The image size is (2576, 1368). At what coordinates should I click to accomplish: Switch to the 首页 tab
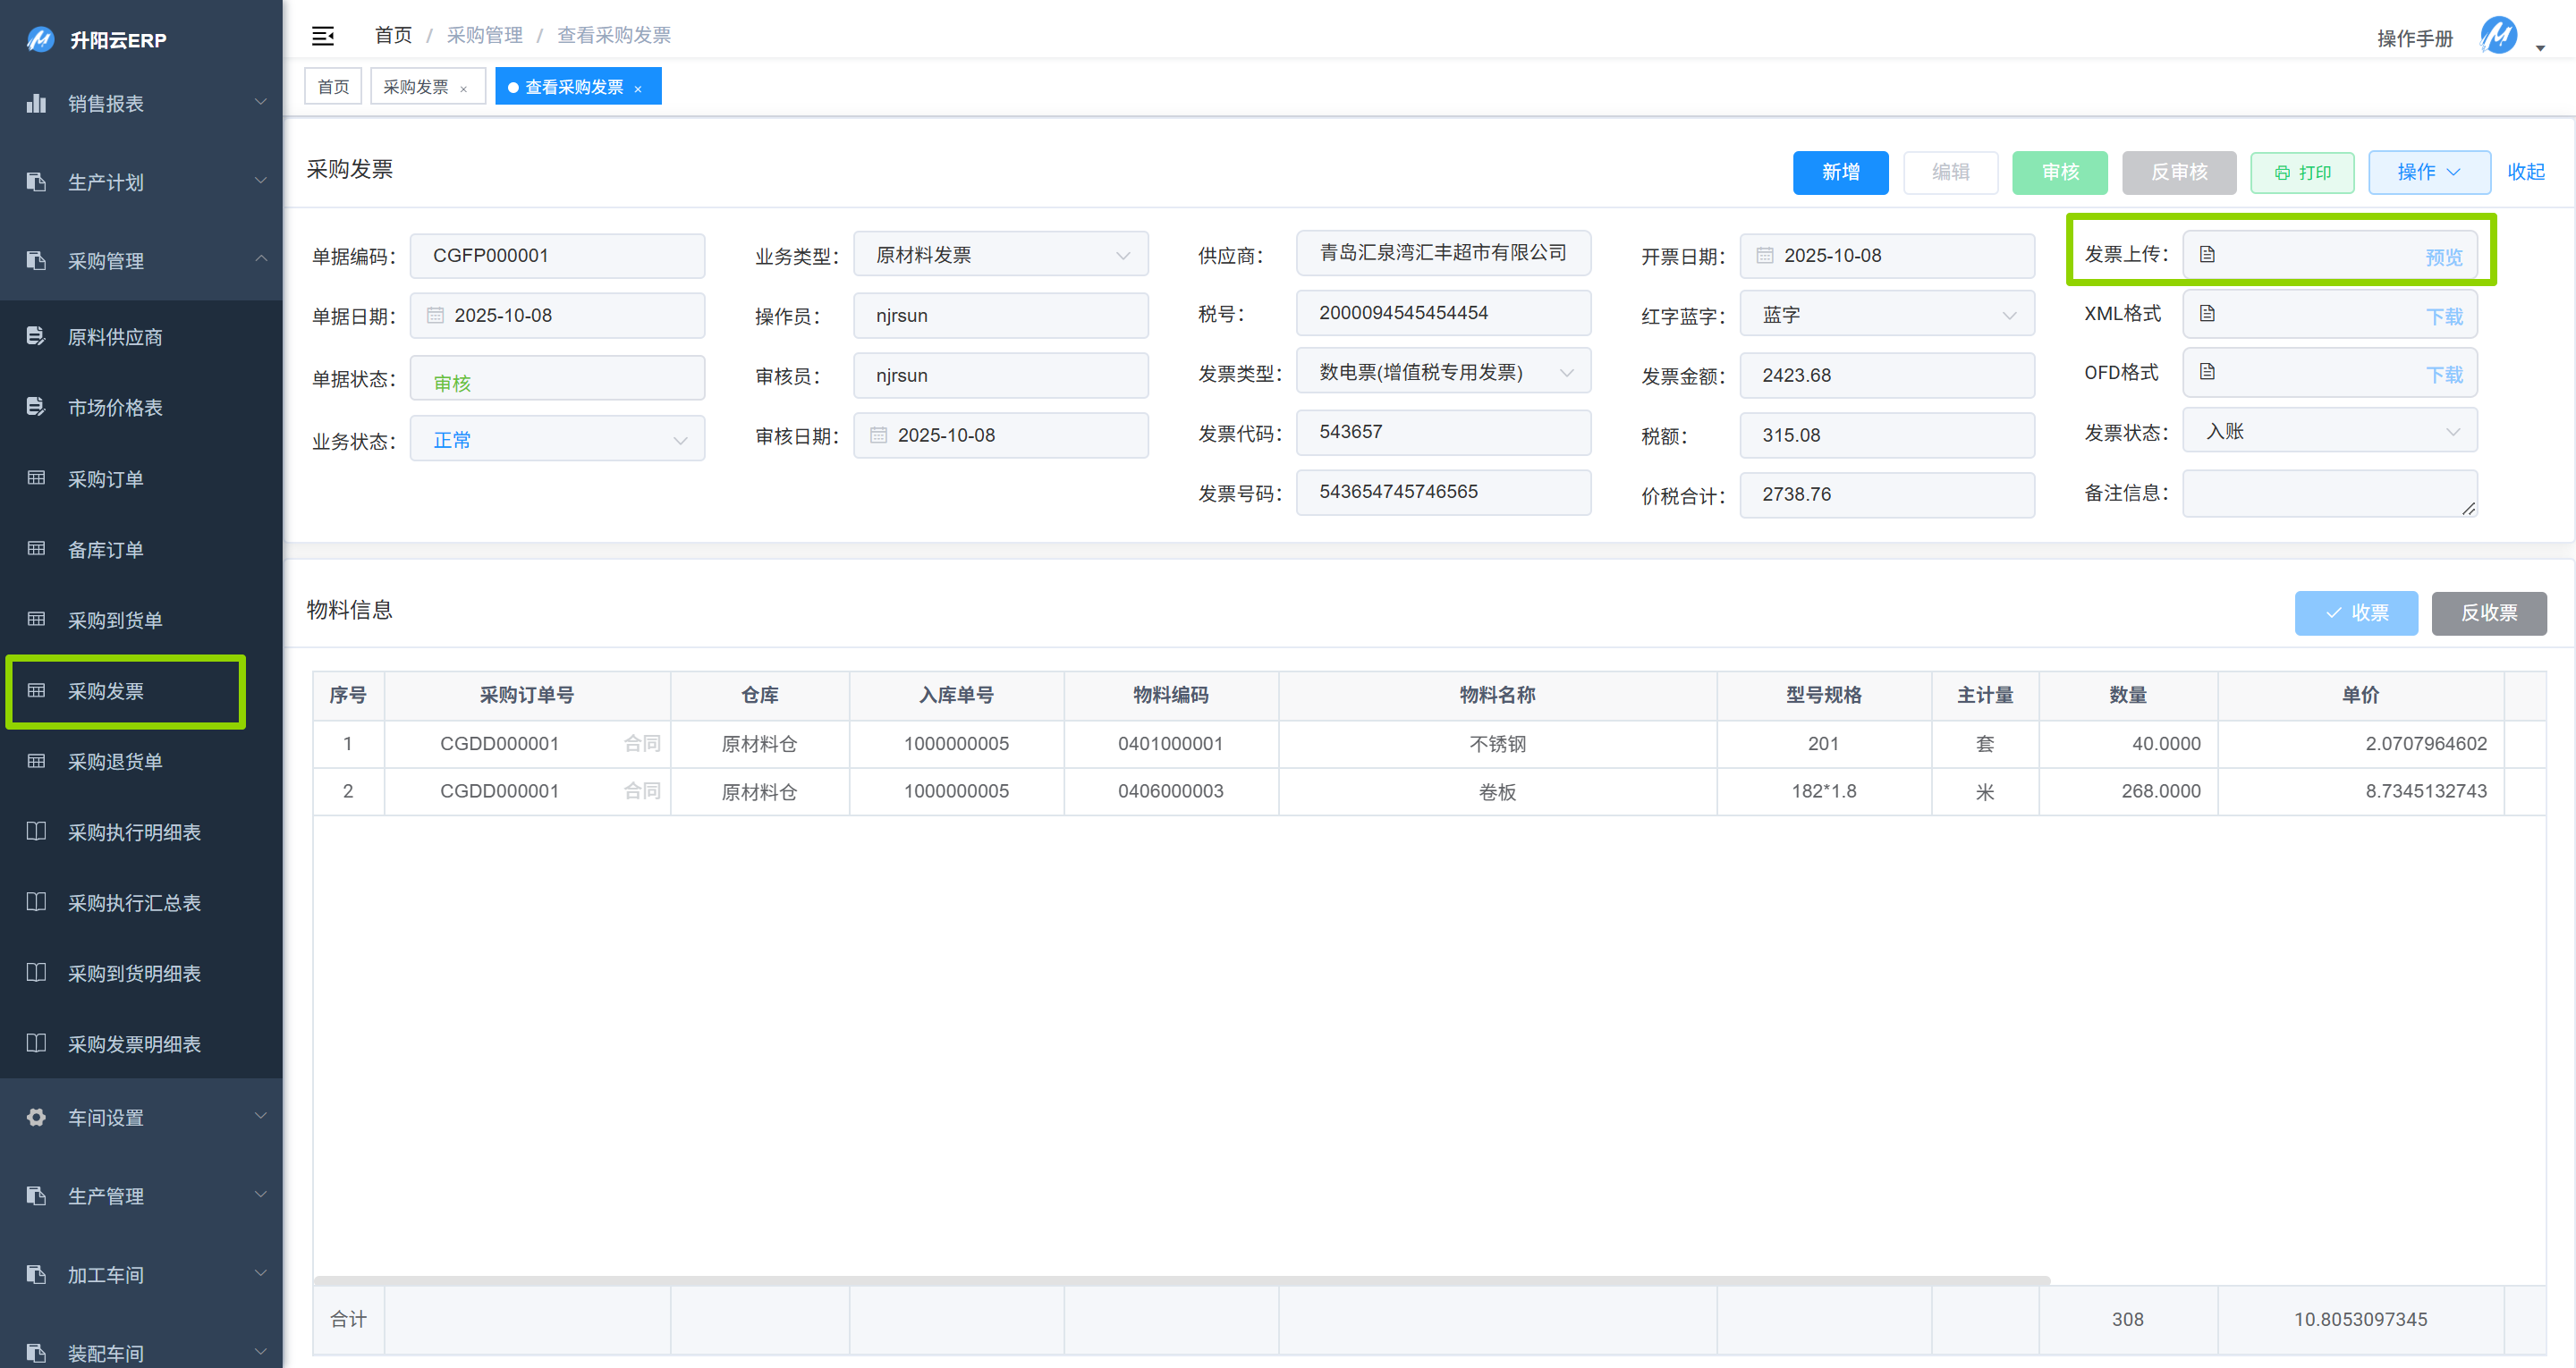pyautogui.click(x=333, y=87)
